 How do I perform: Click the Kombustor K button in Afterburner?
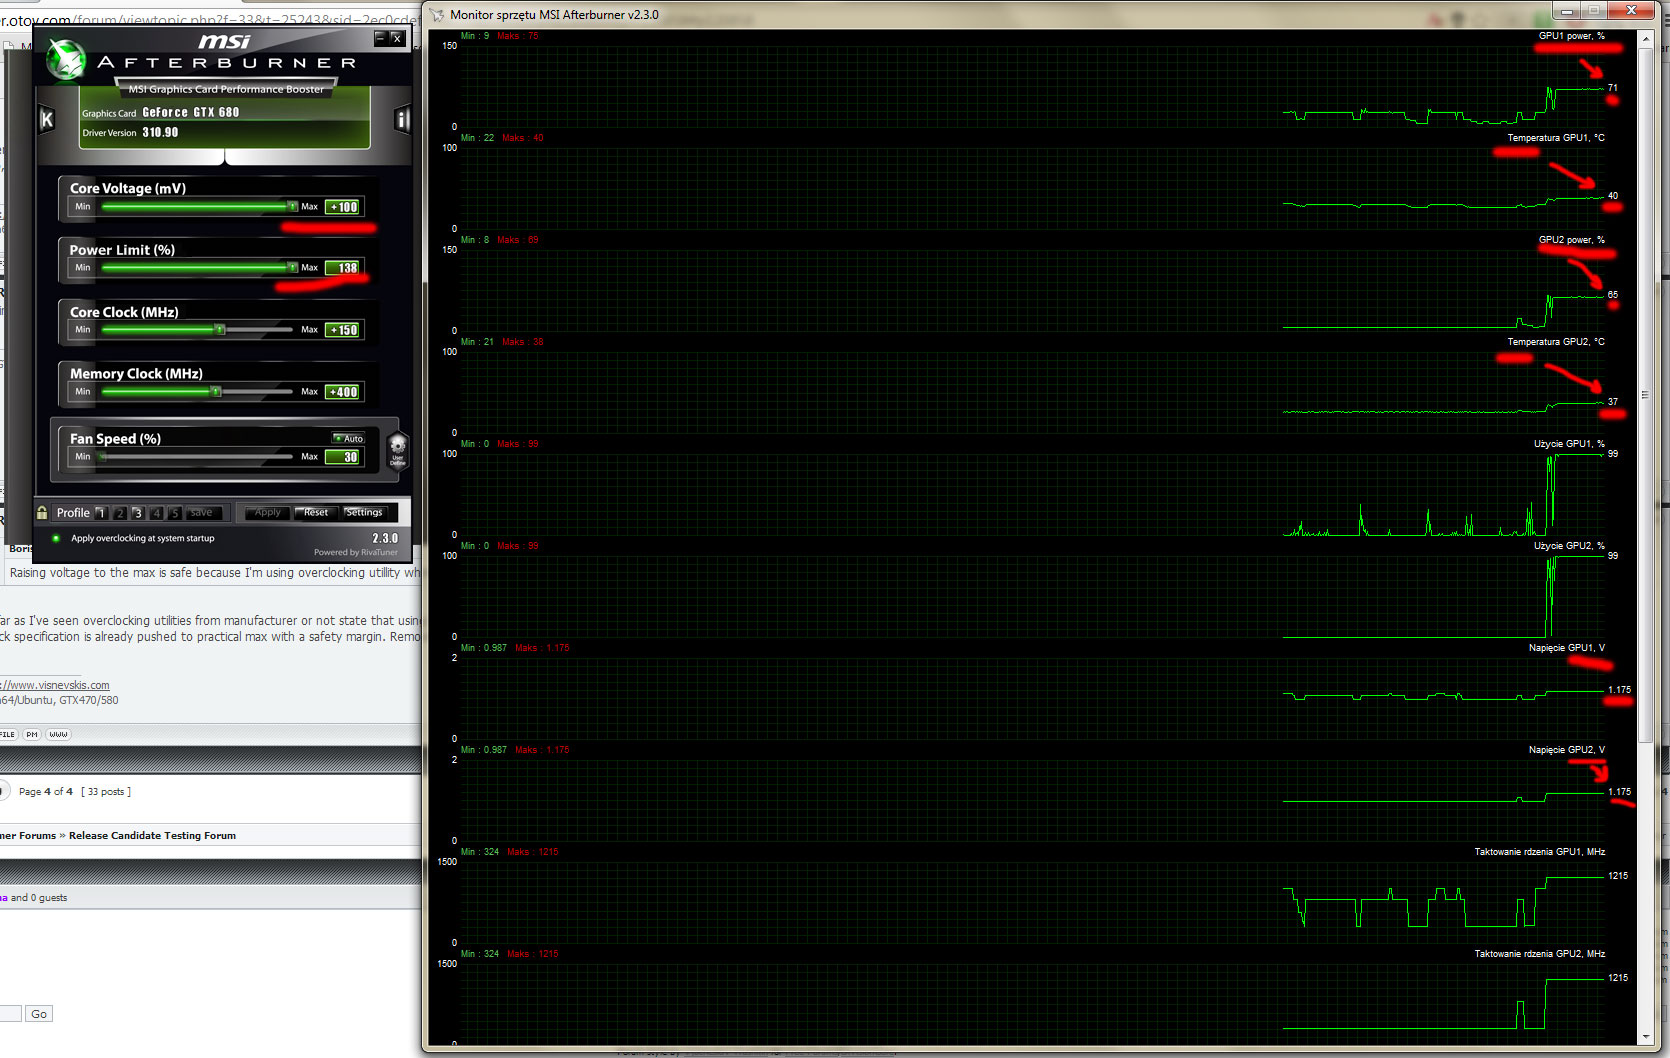pos(46,120)
